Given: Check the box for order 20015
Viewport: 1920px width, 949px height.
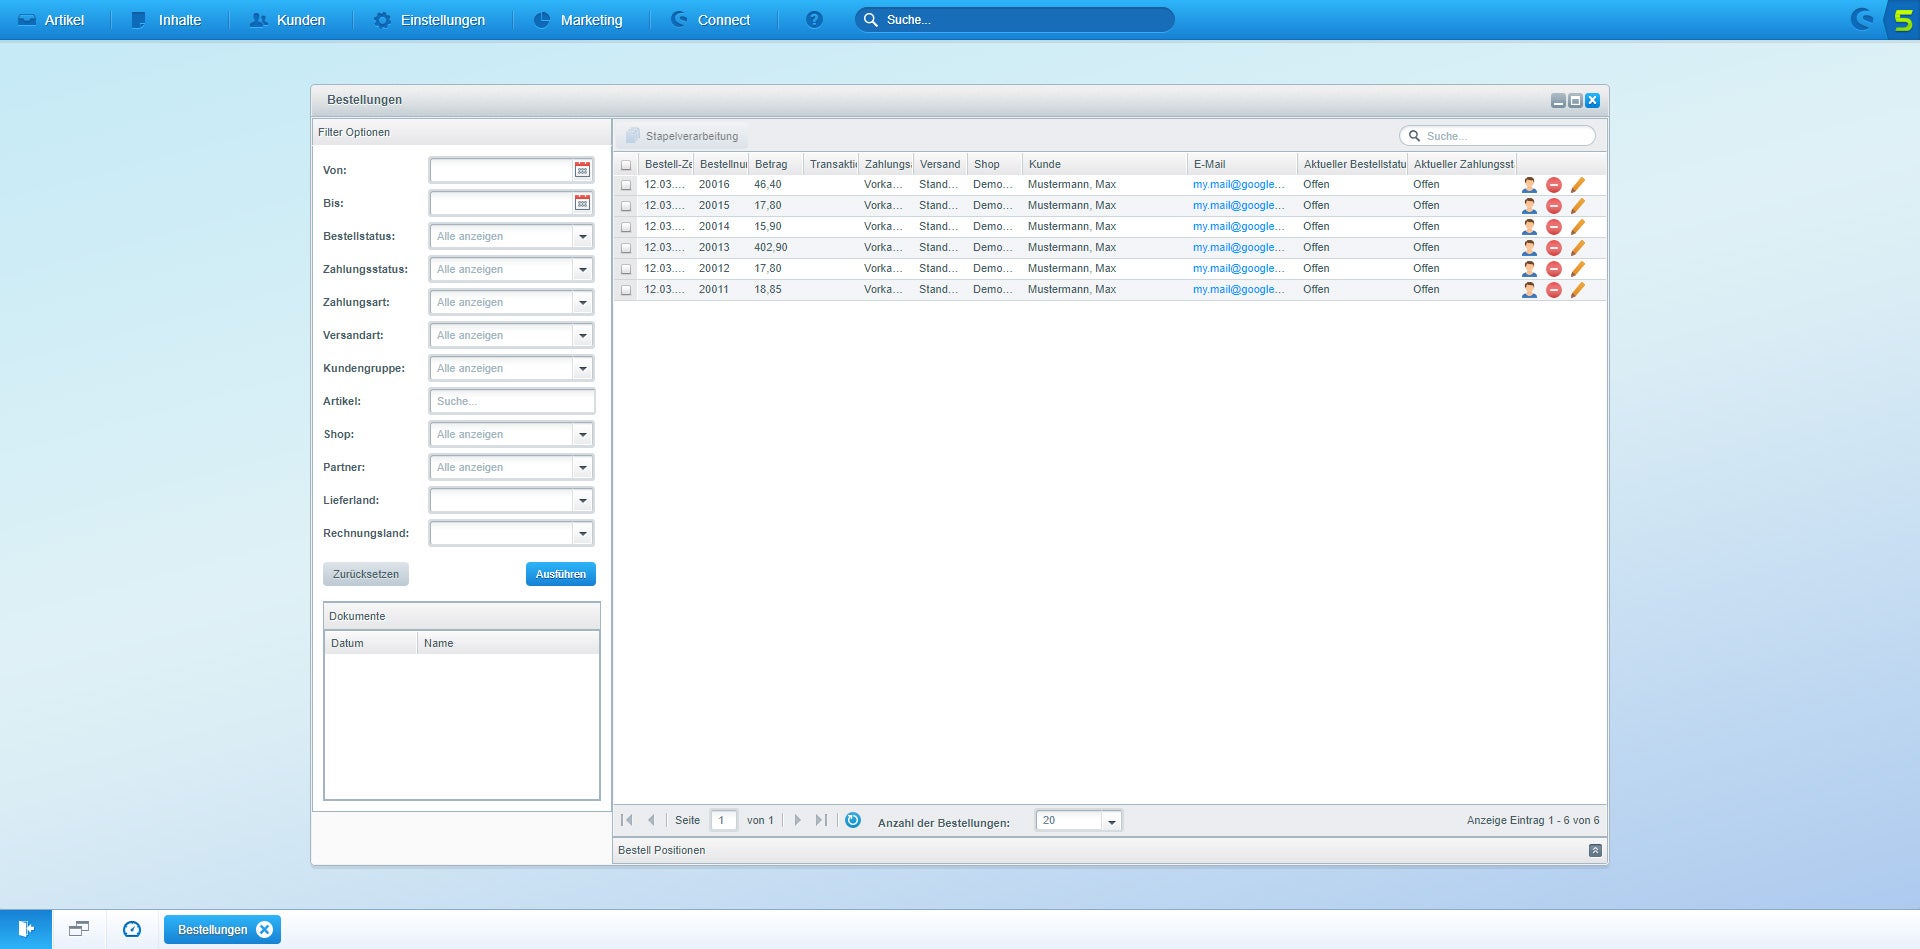Looking at the screenshot, I should 626,206.
